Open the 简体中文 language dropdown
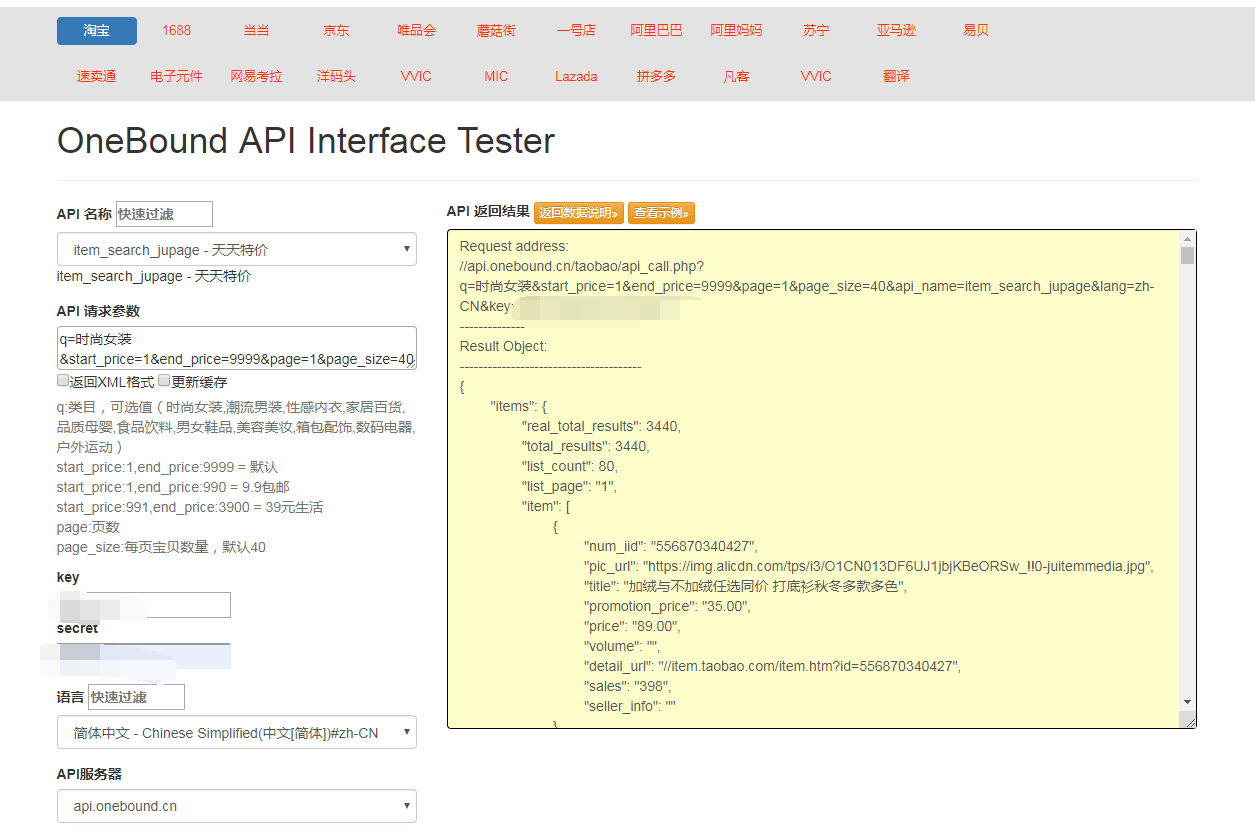This screenshot has width=1255, height=832. [237, 732]
